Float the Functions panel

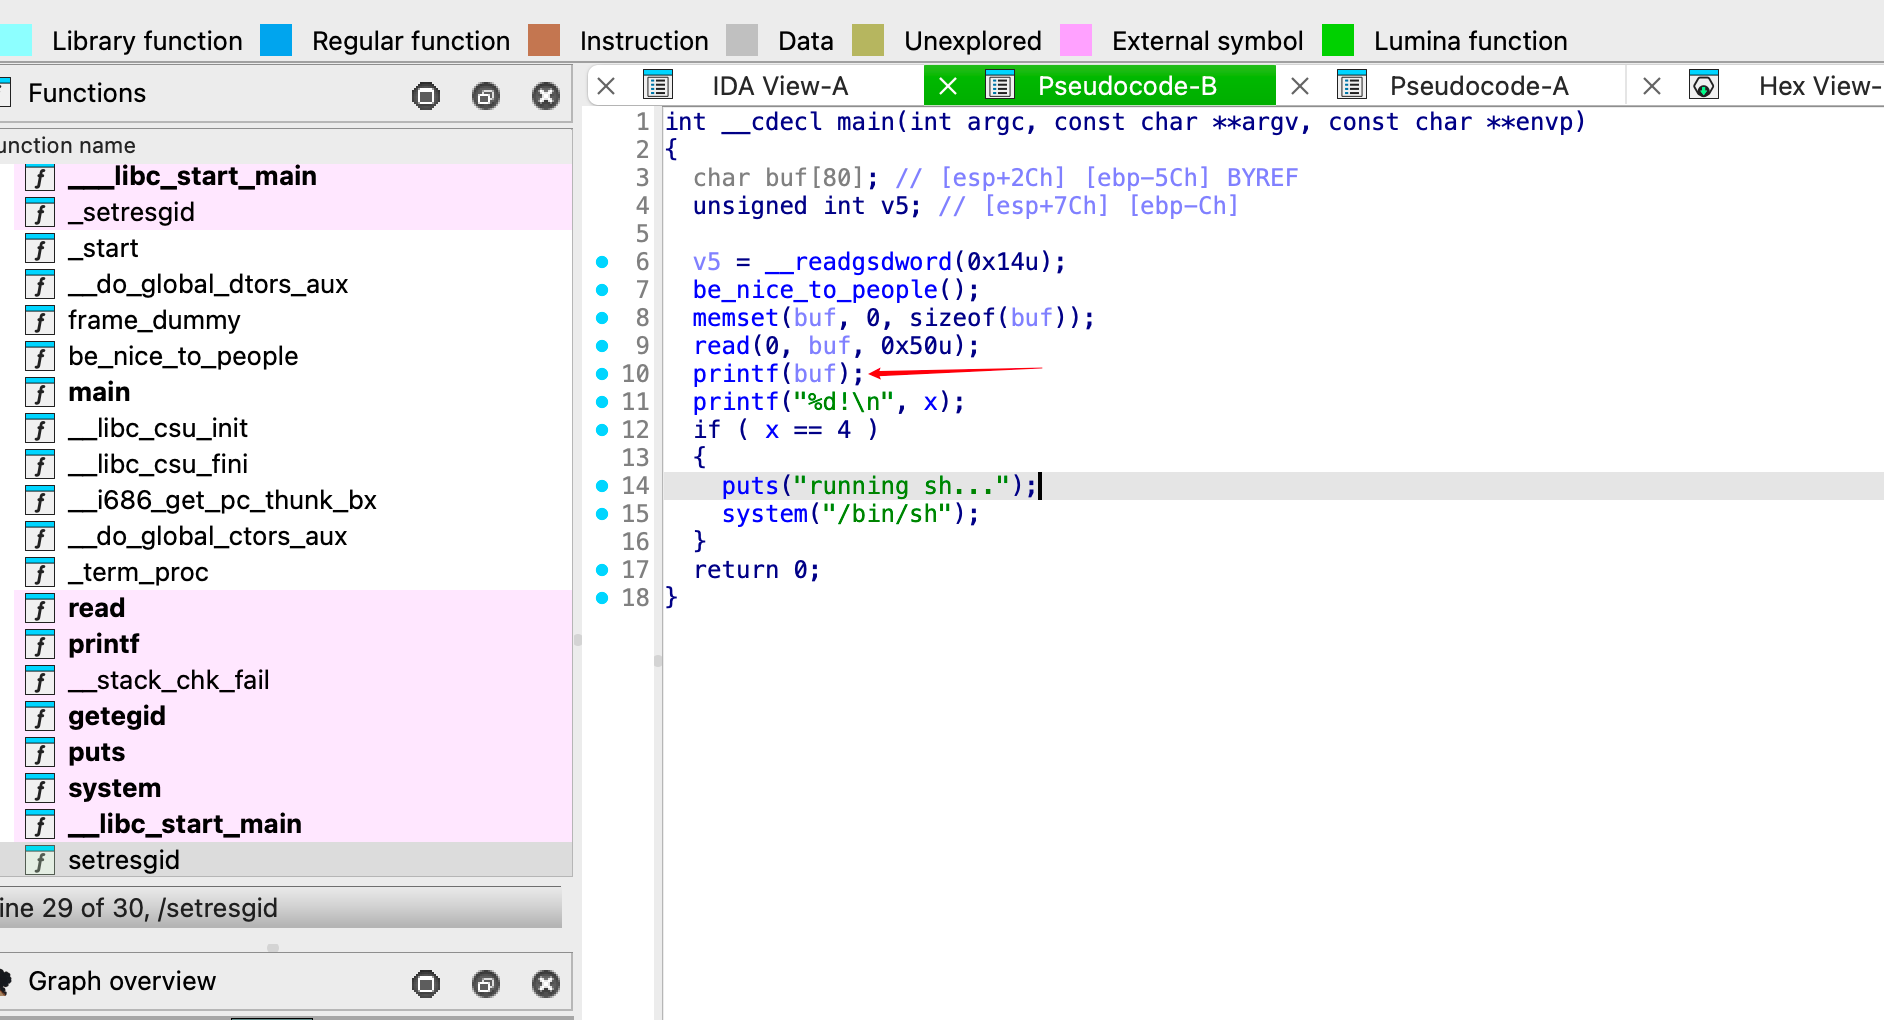click(x=486, y=96)
